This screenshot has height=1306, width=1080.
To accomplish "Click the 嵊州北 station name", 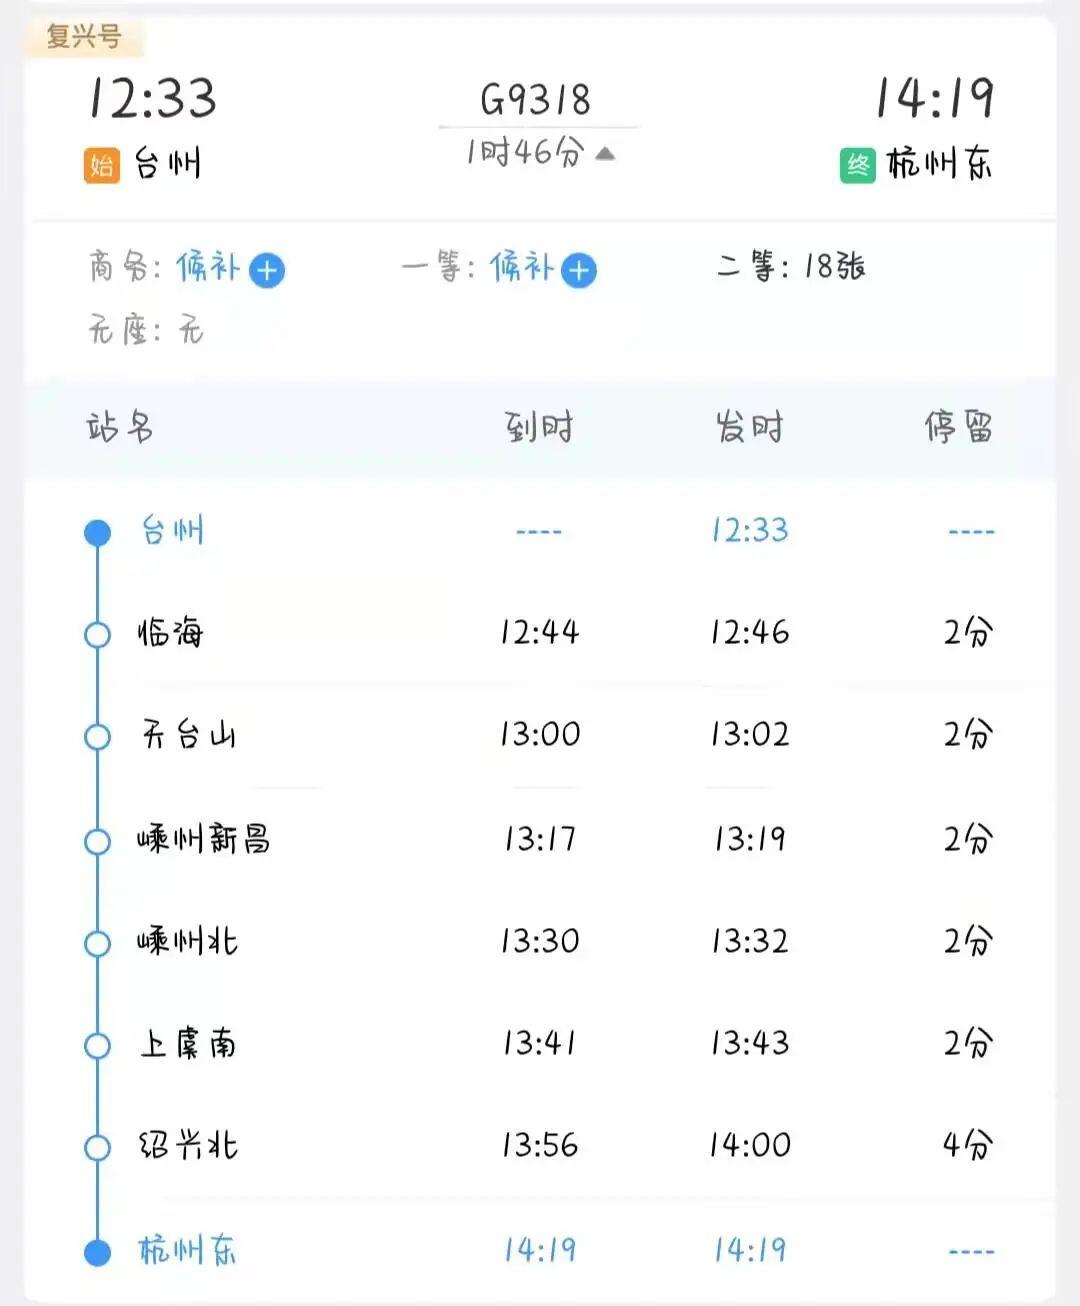I will [x=188, y=942].
